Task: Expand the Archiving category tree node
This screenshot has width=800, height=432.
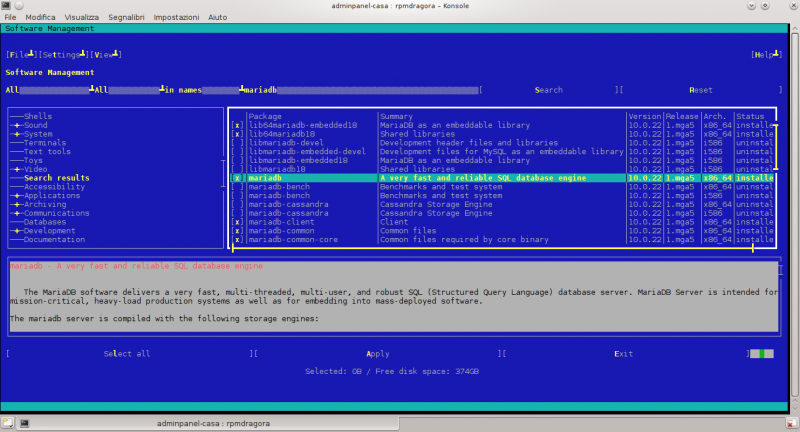Action: click(17, 205)
